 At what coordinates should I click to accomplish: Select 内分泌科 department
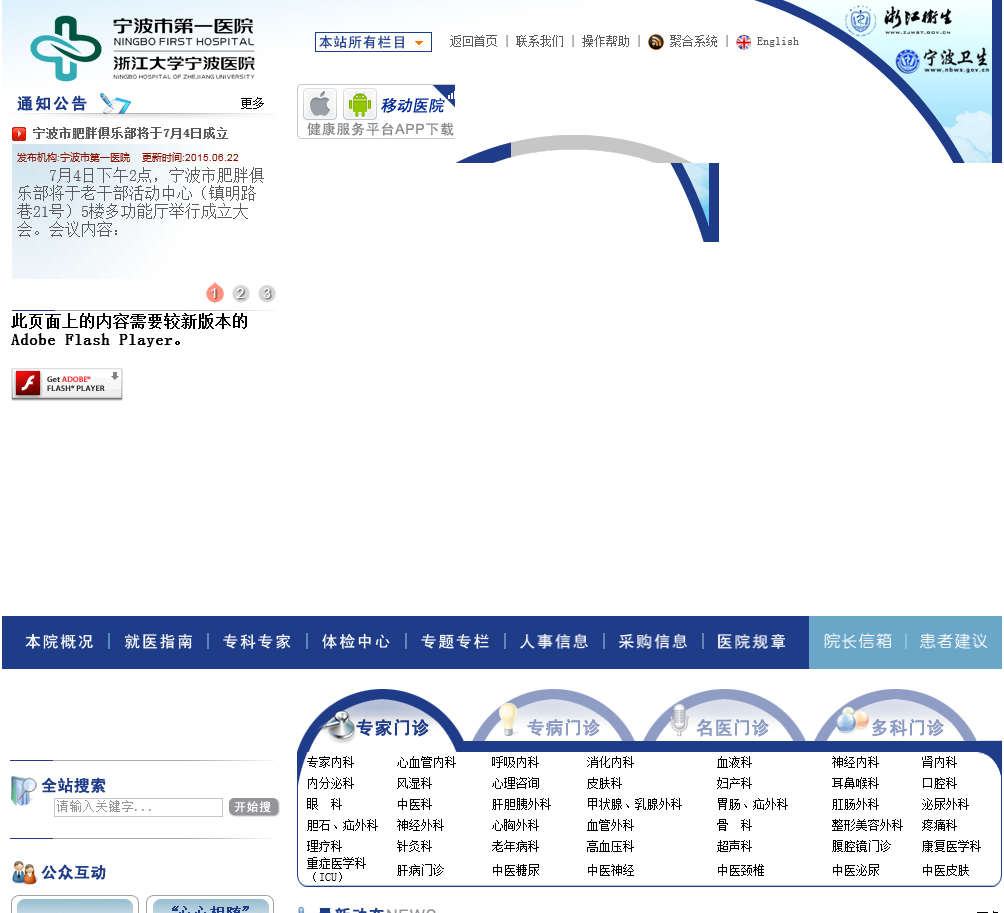coord(330,784)
